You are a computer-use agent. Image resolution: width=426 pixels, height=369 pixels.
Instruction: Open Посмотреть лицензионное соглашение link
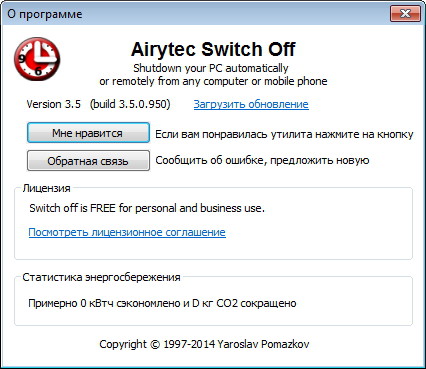tap(127, 232)
